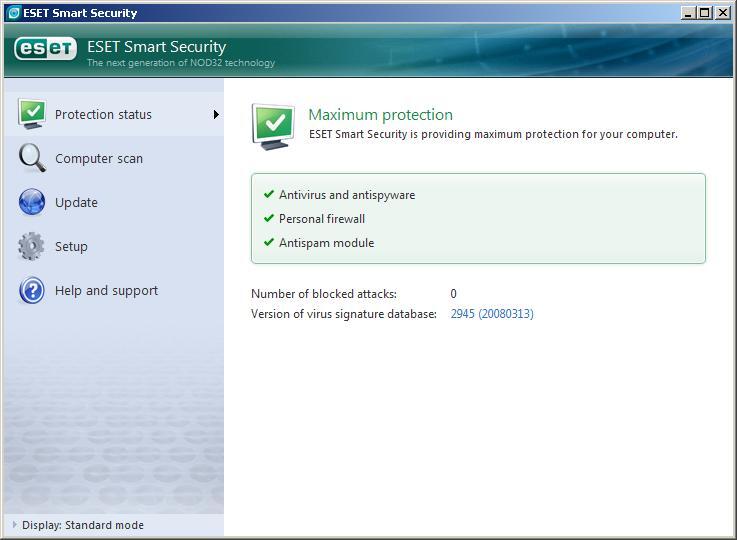737x540 pixels.
Task: Click the blocked attacks value 0
Action: pyautogui.click(x=453, y=294)
